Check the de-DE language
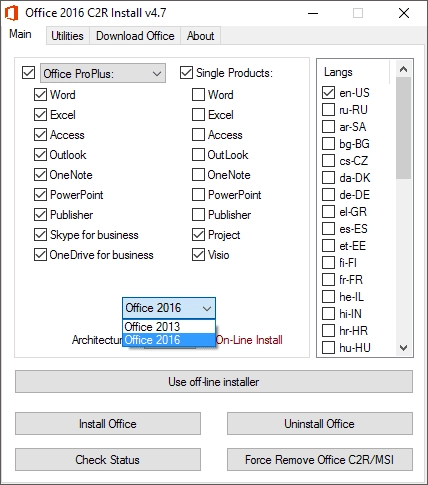Screen dimensions: 428x485 pos(328,194)
